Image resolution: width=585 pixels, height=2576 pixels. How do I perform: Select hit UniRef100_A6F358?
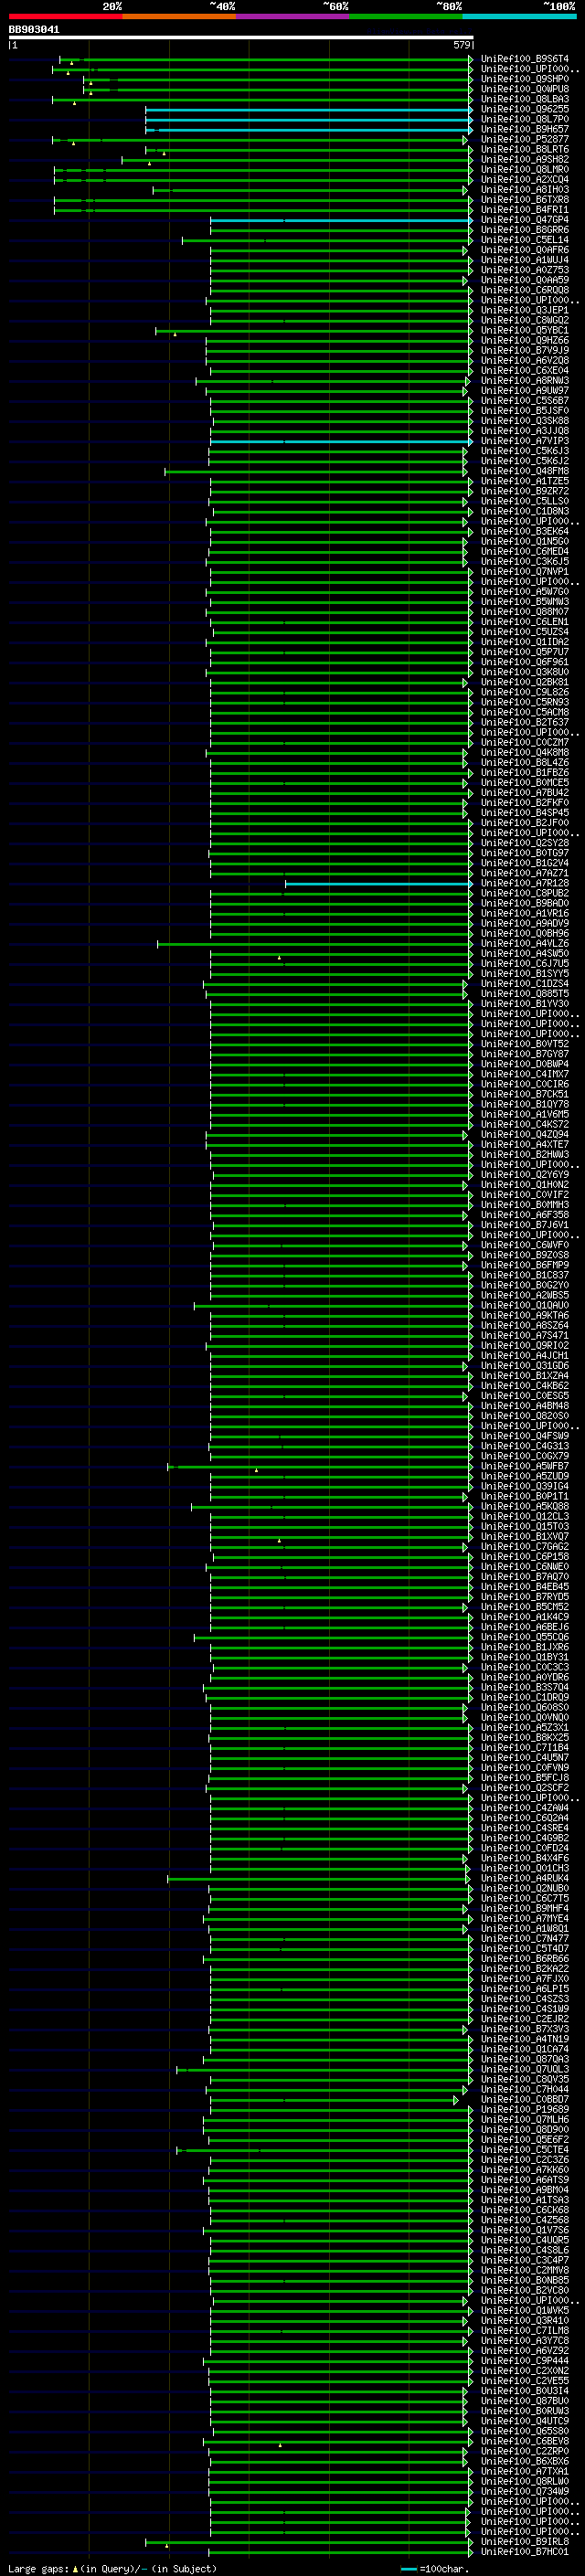tap(524, 1215)
